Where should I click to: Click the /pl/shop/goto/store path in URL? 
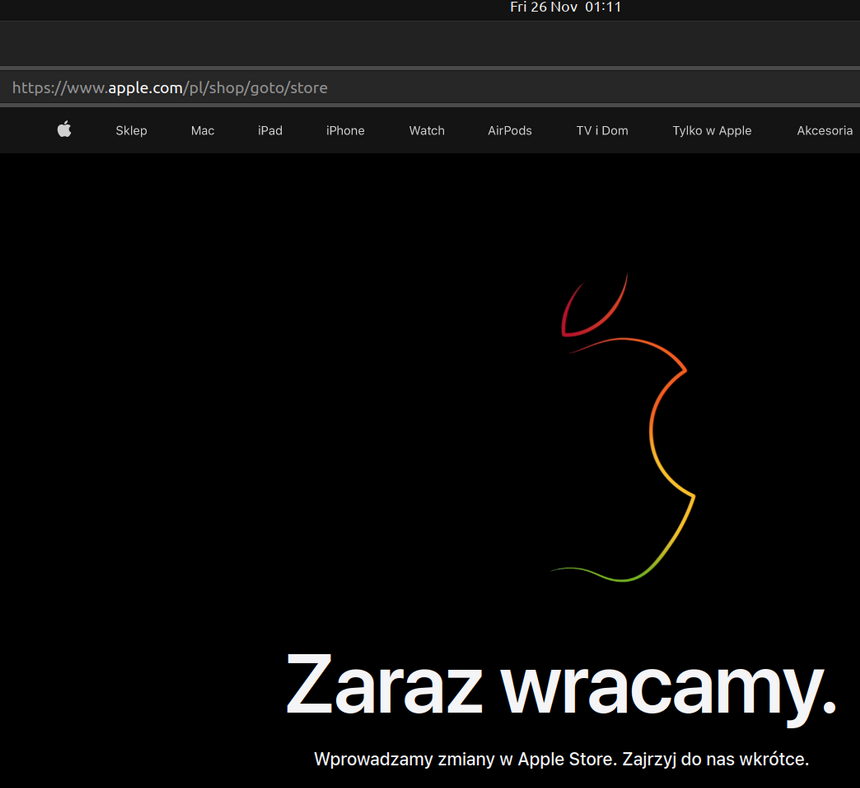click(256, 88)
